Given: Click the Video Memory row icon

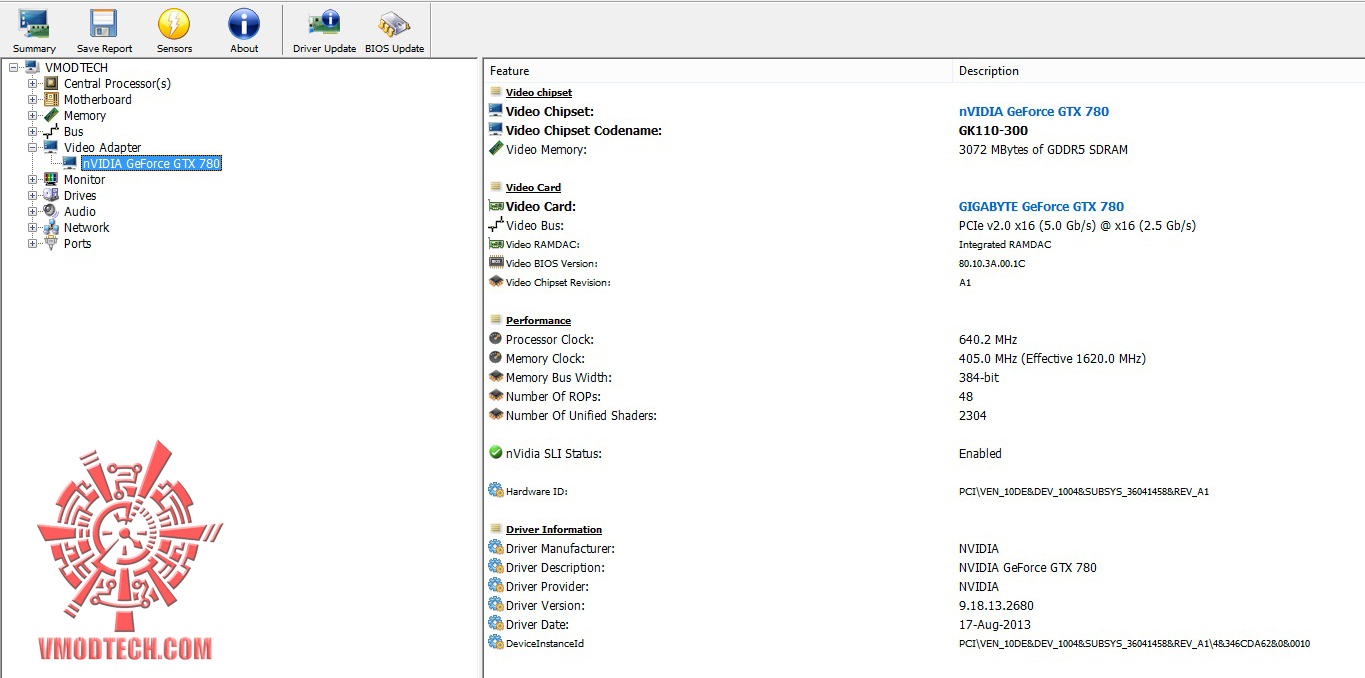Looking at the screenshot, I should 495,149.
